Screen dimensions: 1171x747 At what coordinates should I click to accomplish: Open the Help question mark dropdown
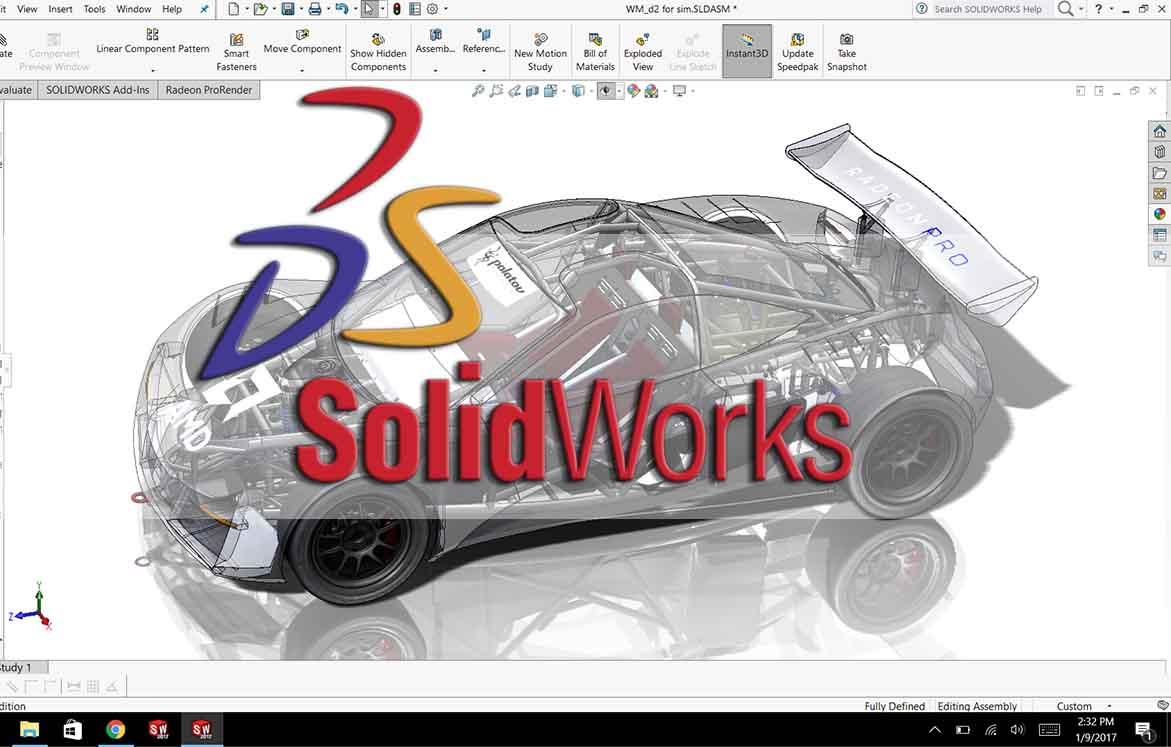pyautogui.click(x=1111, y=9)
